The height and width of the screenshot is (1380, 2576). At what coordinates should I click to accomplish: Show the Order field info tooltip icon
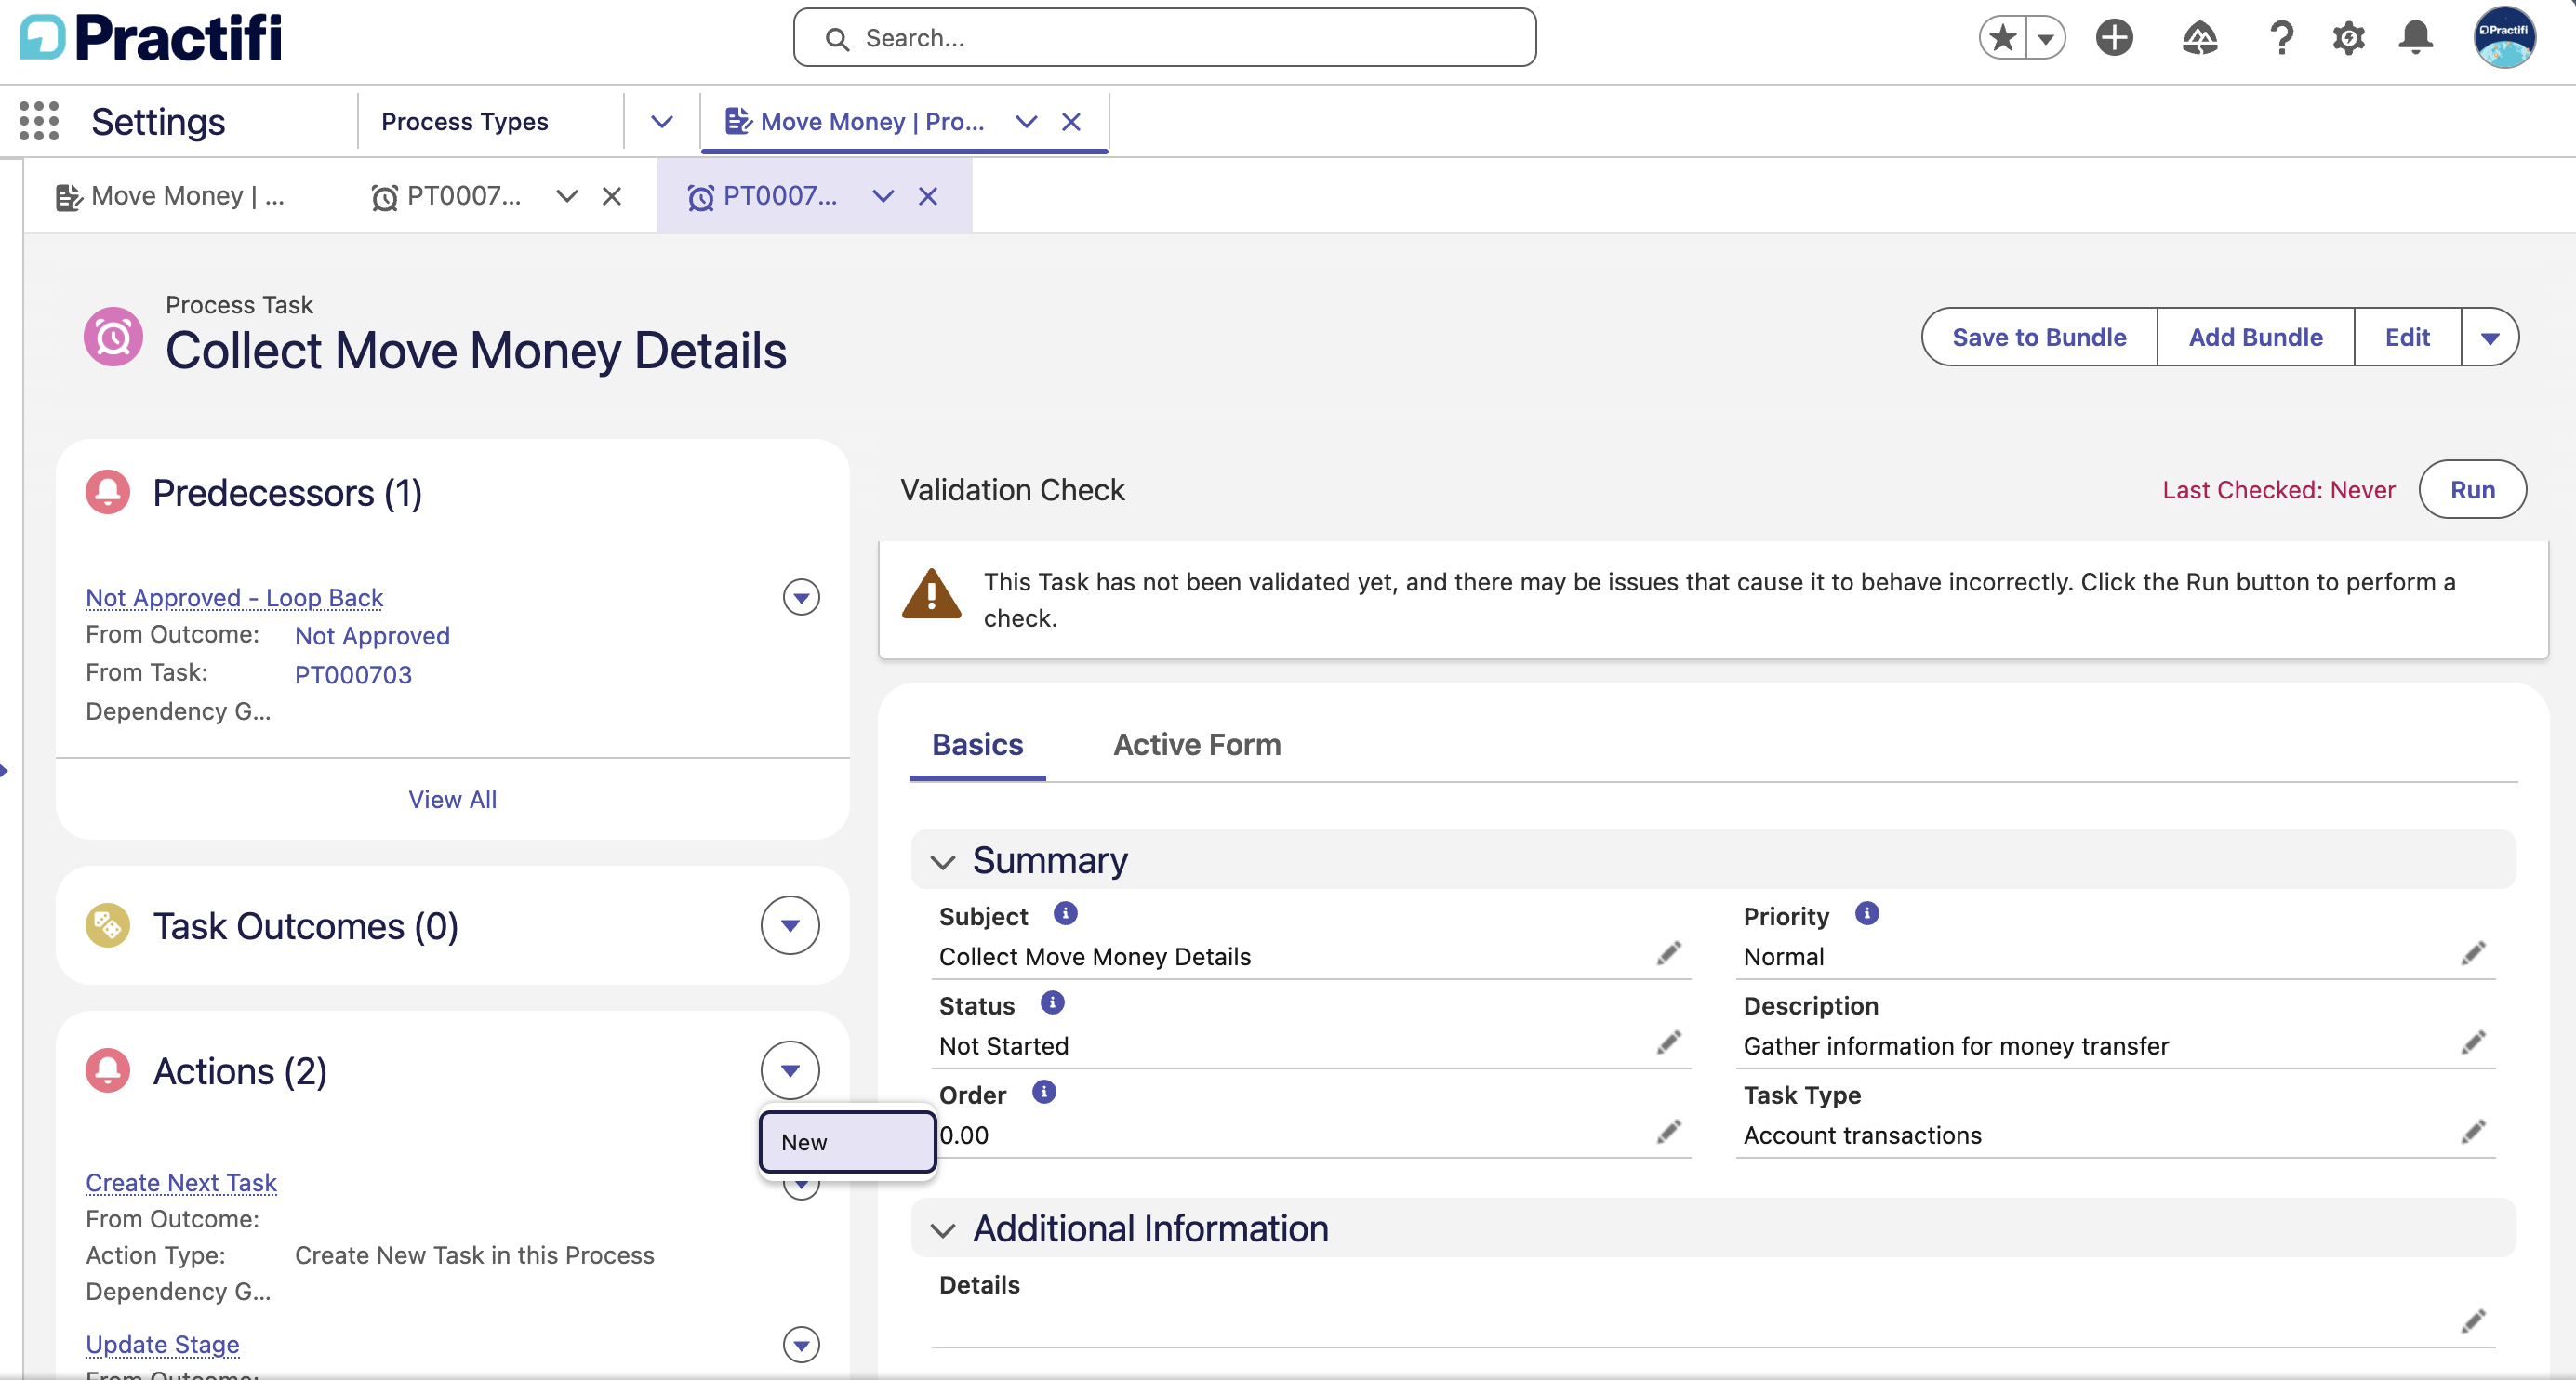(x=1043, y=1091)
